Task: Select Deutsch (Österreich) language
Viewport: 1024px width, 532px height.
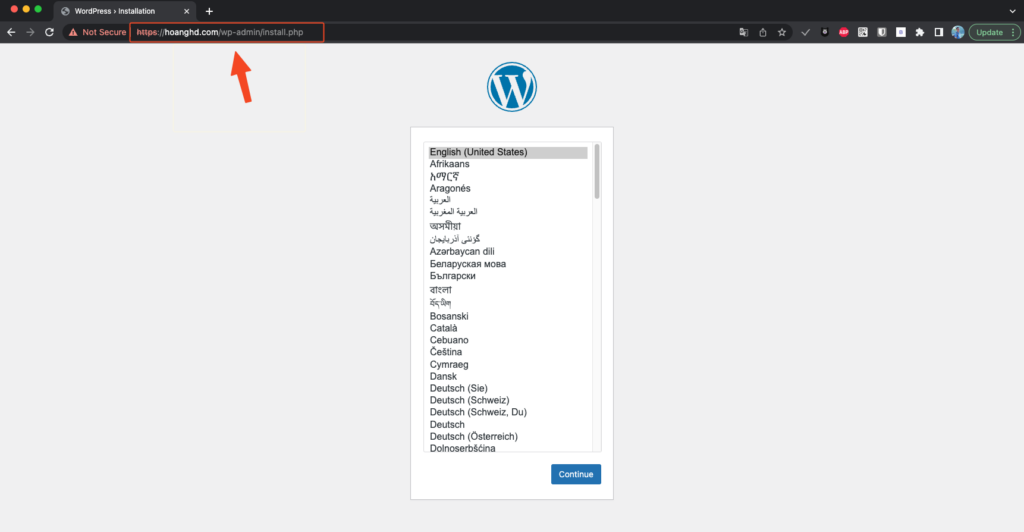Action: coord(473,436)
